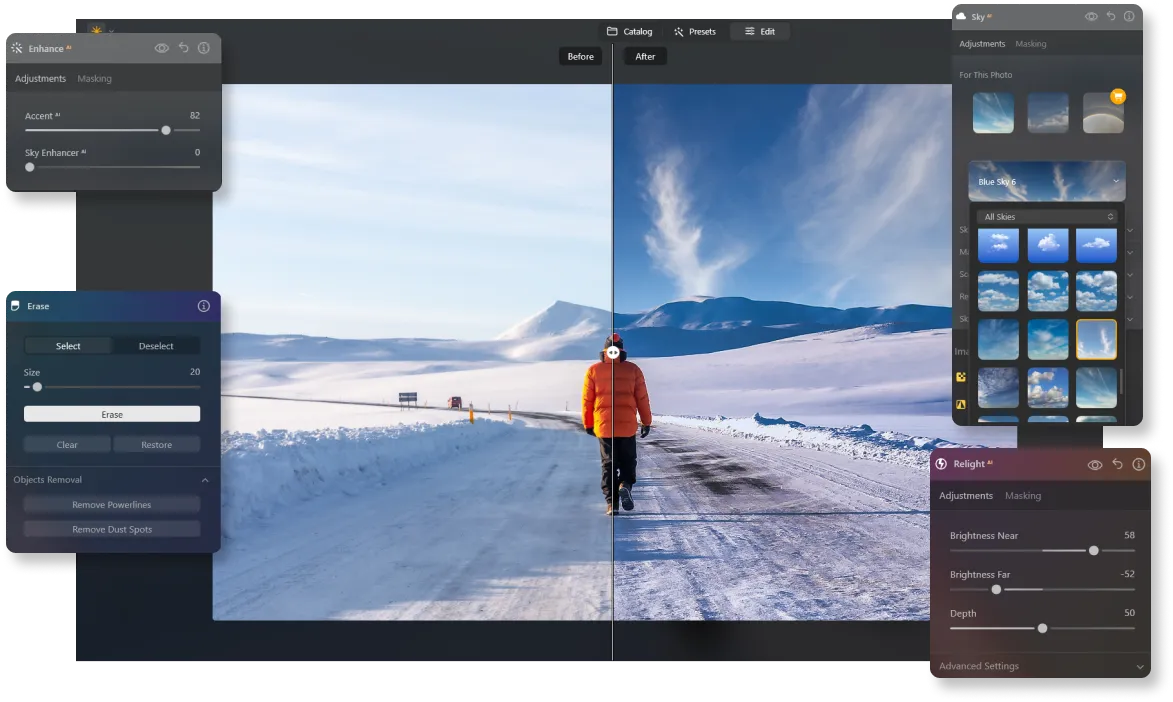Click the Presets sparkle icon

[x=679, y=31]
